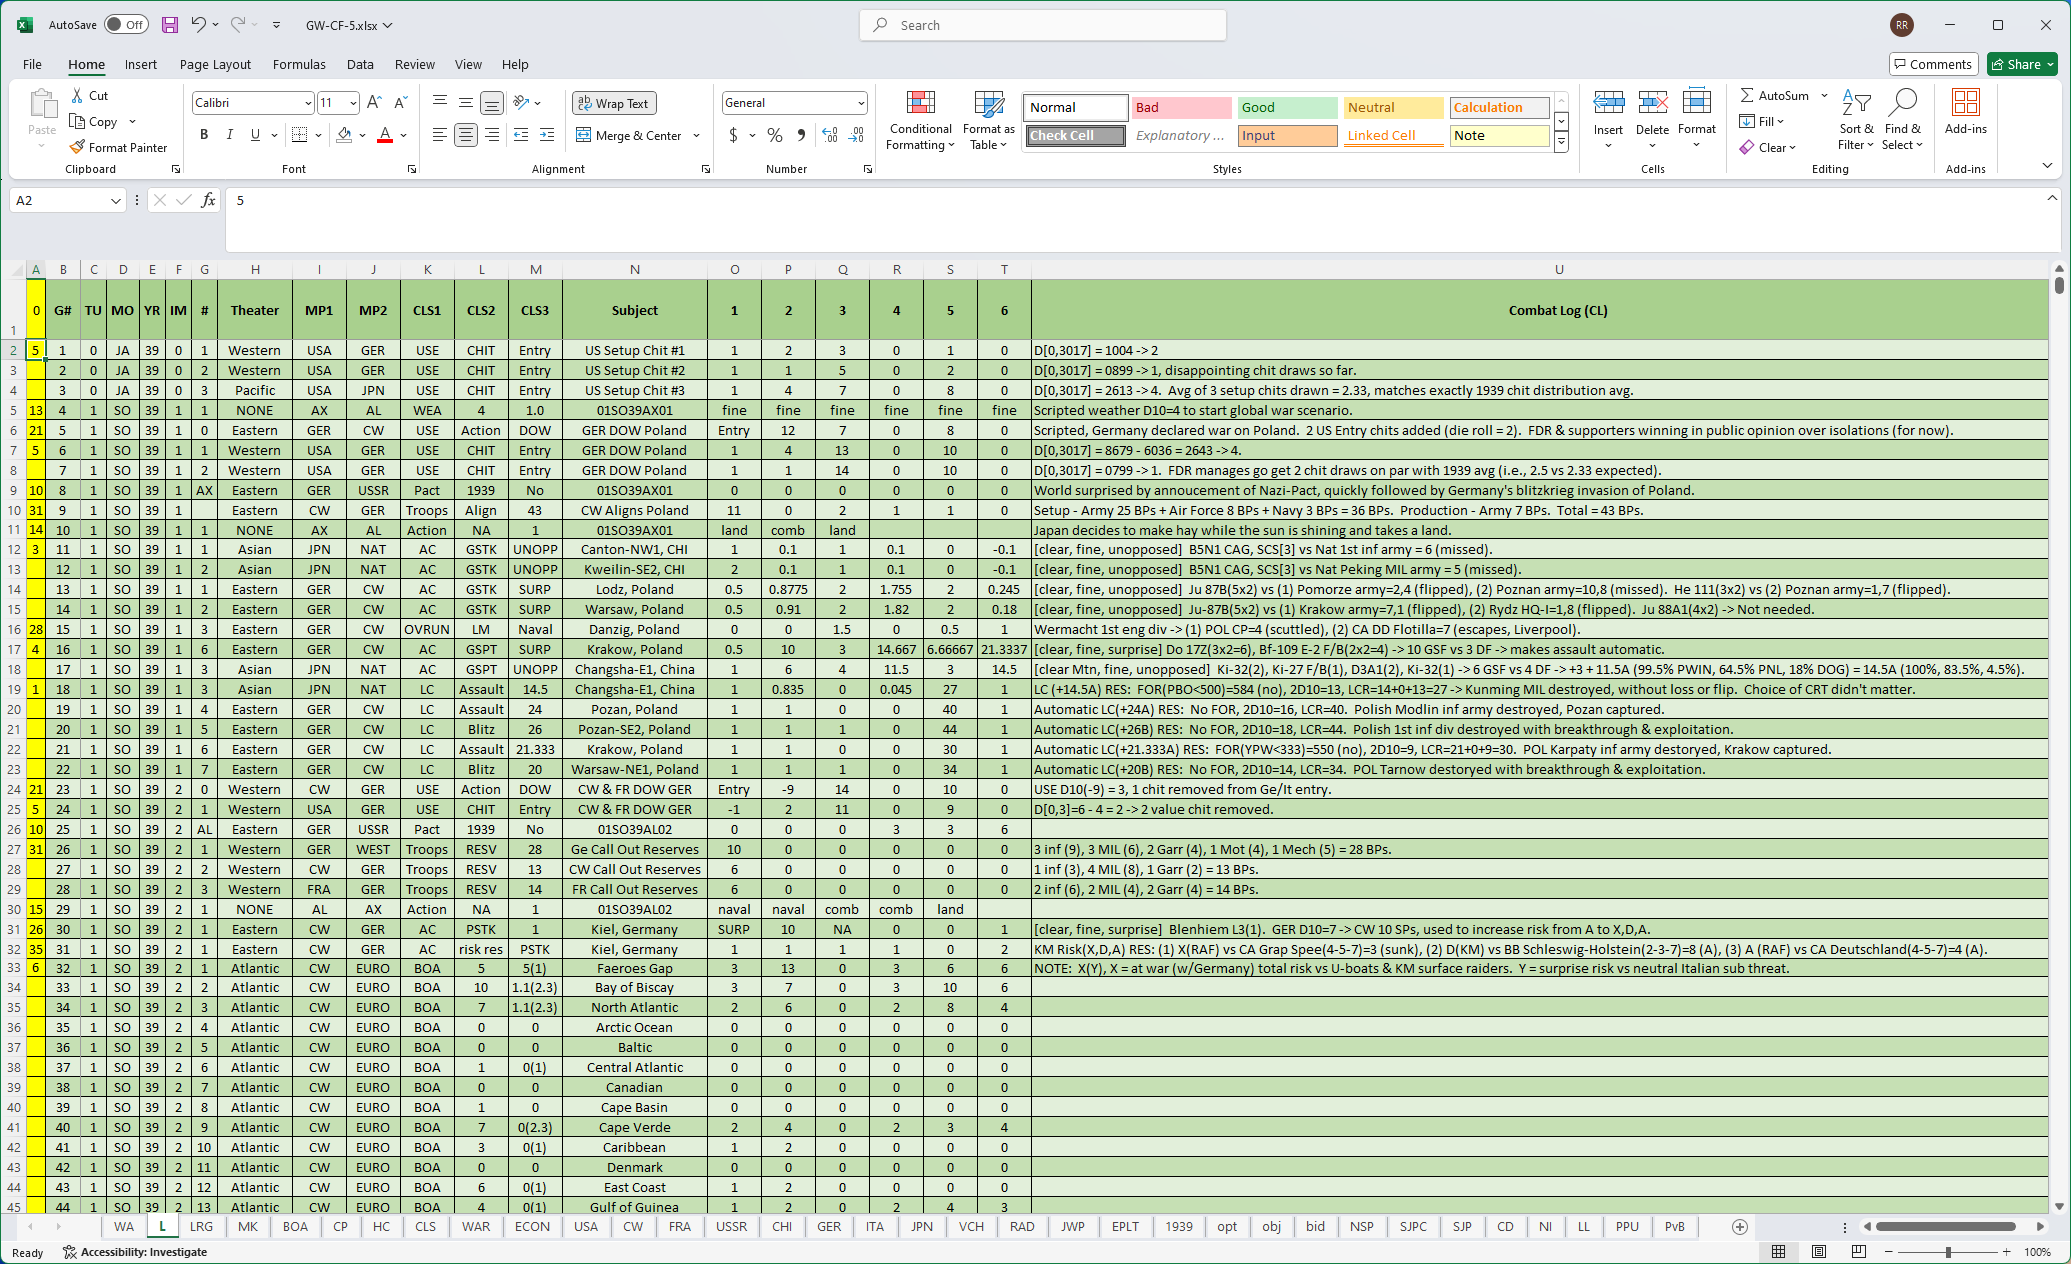Switch to the USSR sheet tab

731,1227
